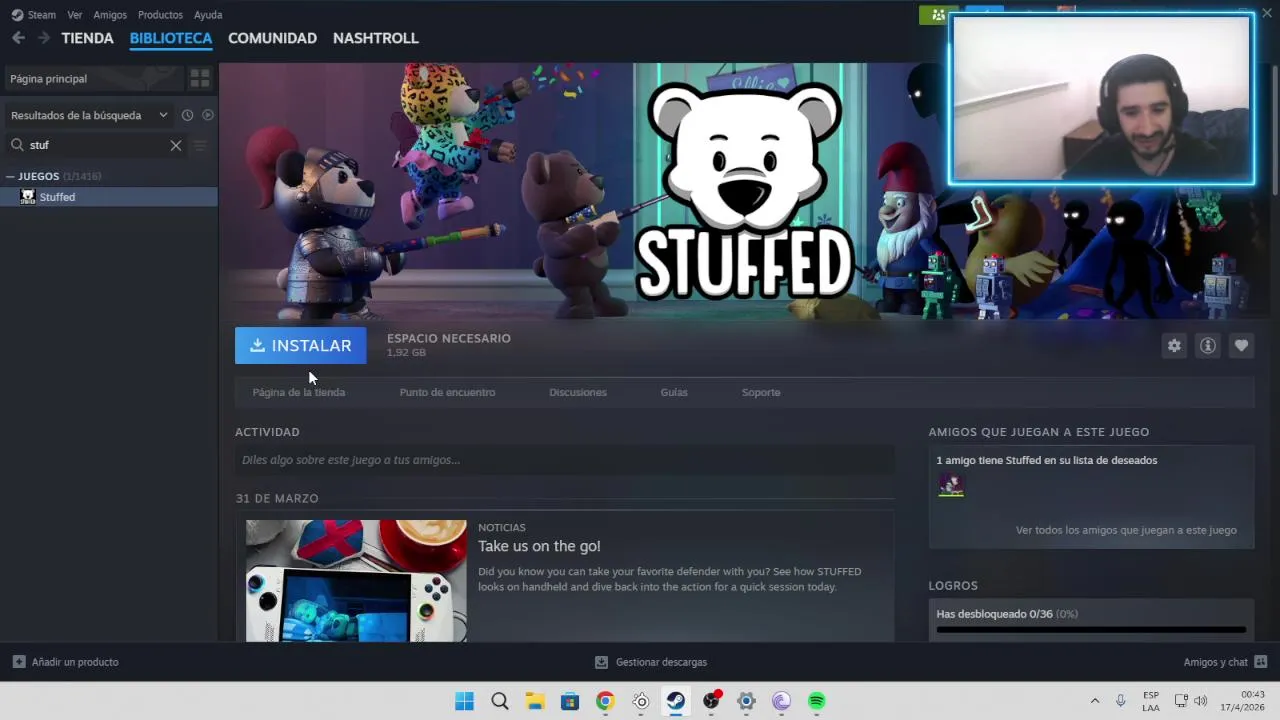Open the Steam menu
The image size is (1280, 720).
click(42, 15)
